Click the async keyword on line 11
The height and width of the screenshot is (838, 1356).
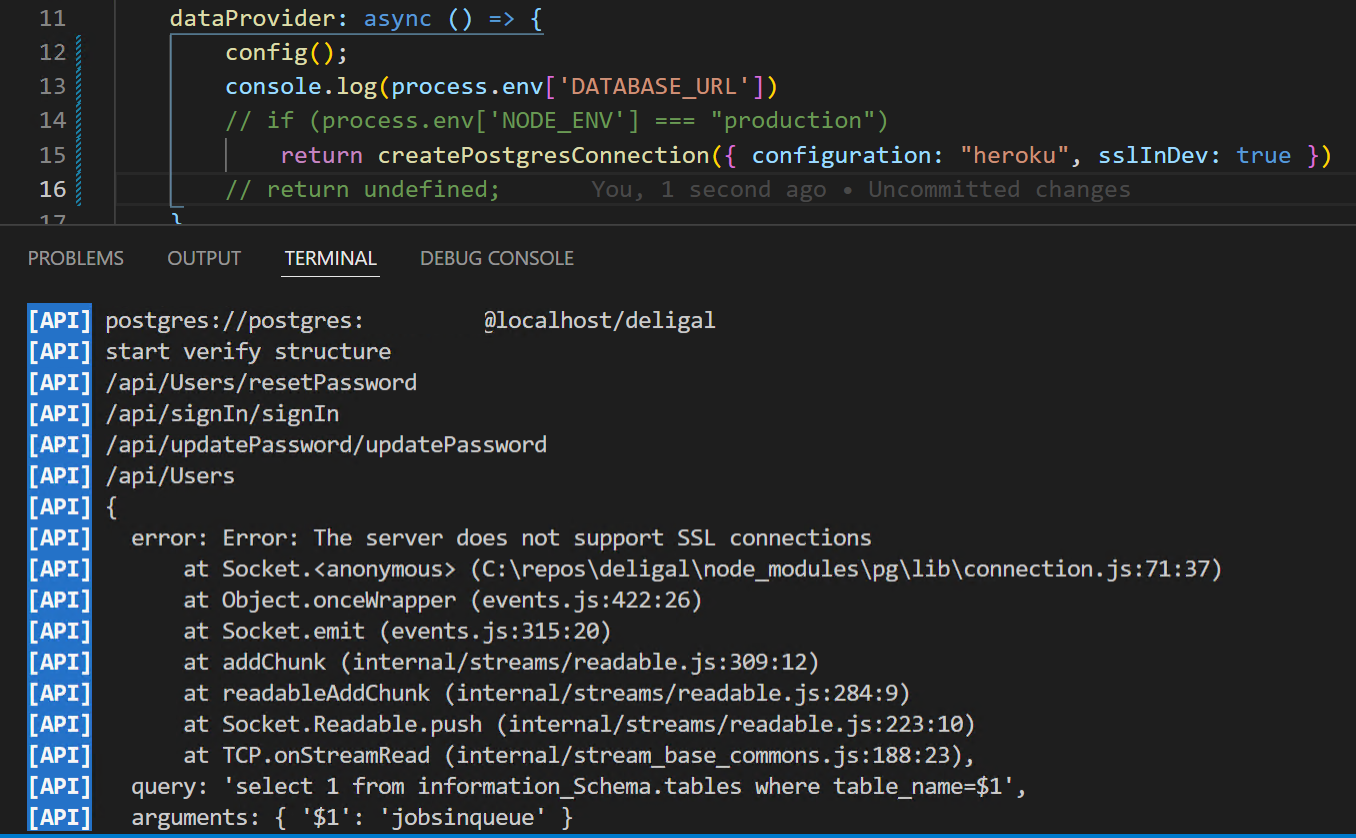tap(396, 18)
